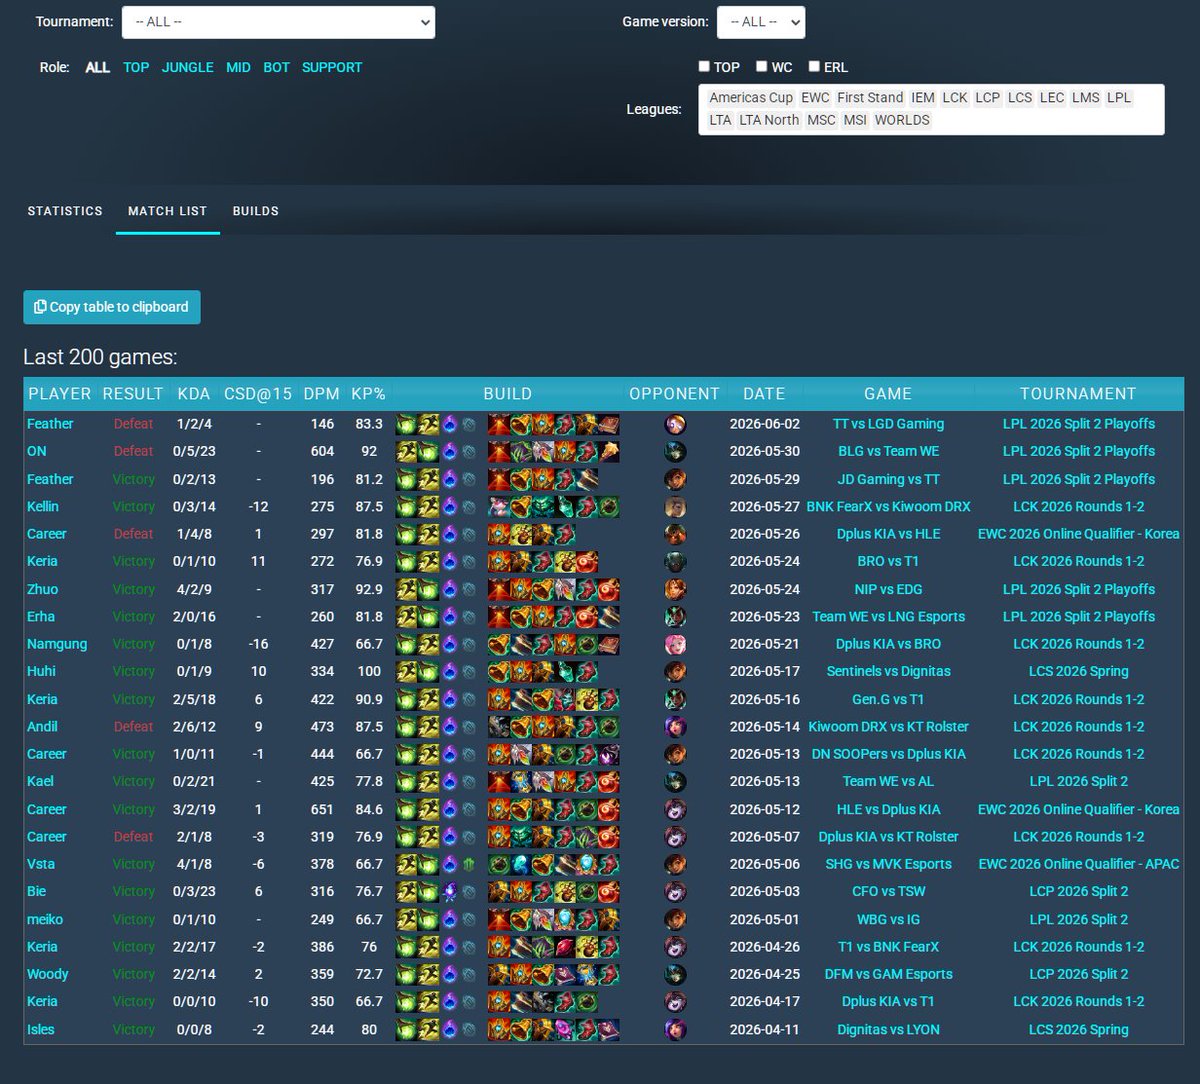Sort table by the CSD@15 column header
1200x1084 pixels.
pos(258,394)
